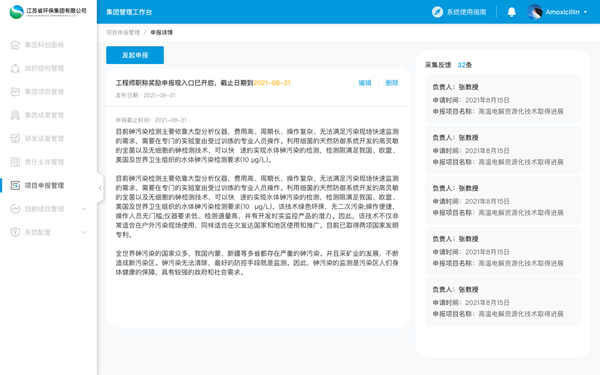The height and width of the screenshot is (375, 600).
Task: Click the 集团管理工作台 header title
Action: click(x=129, y=12)
